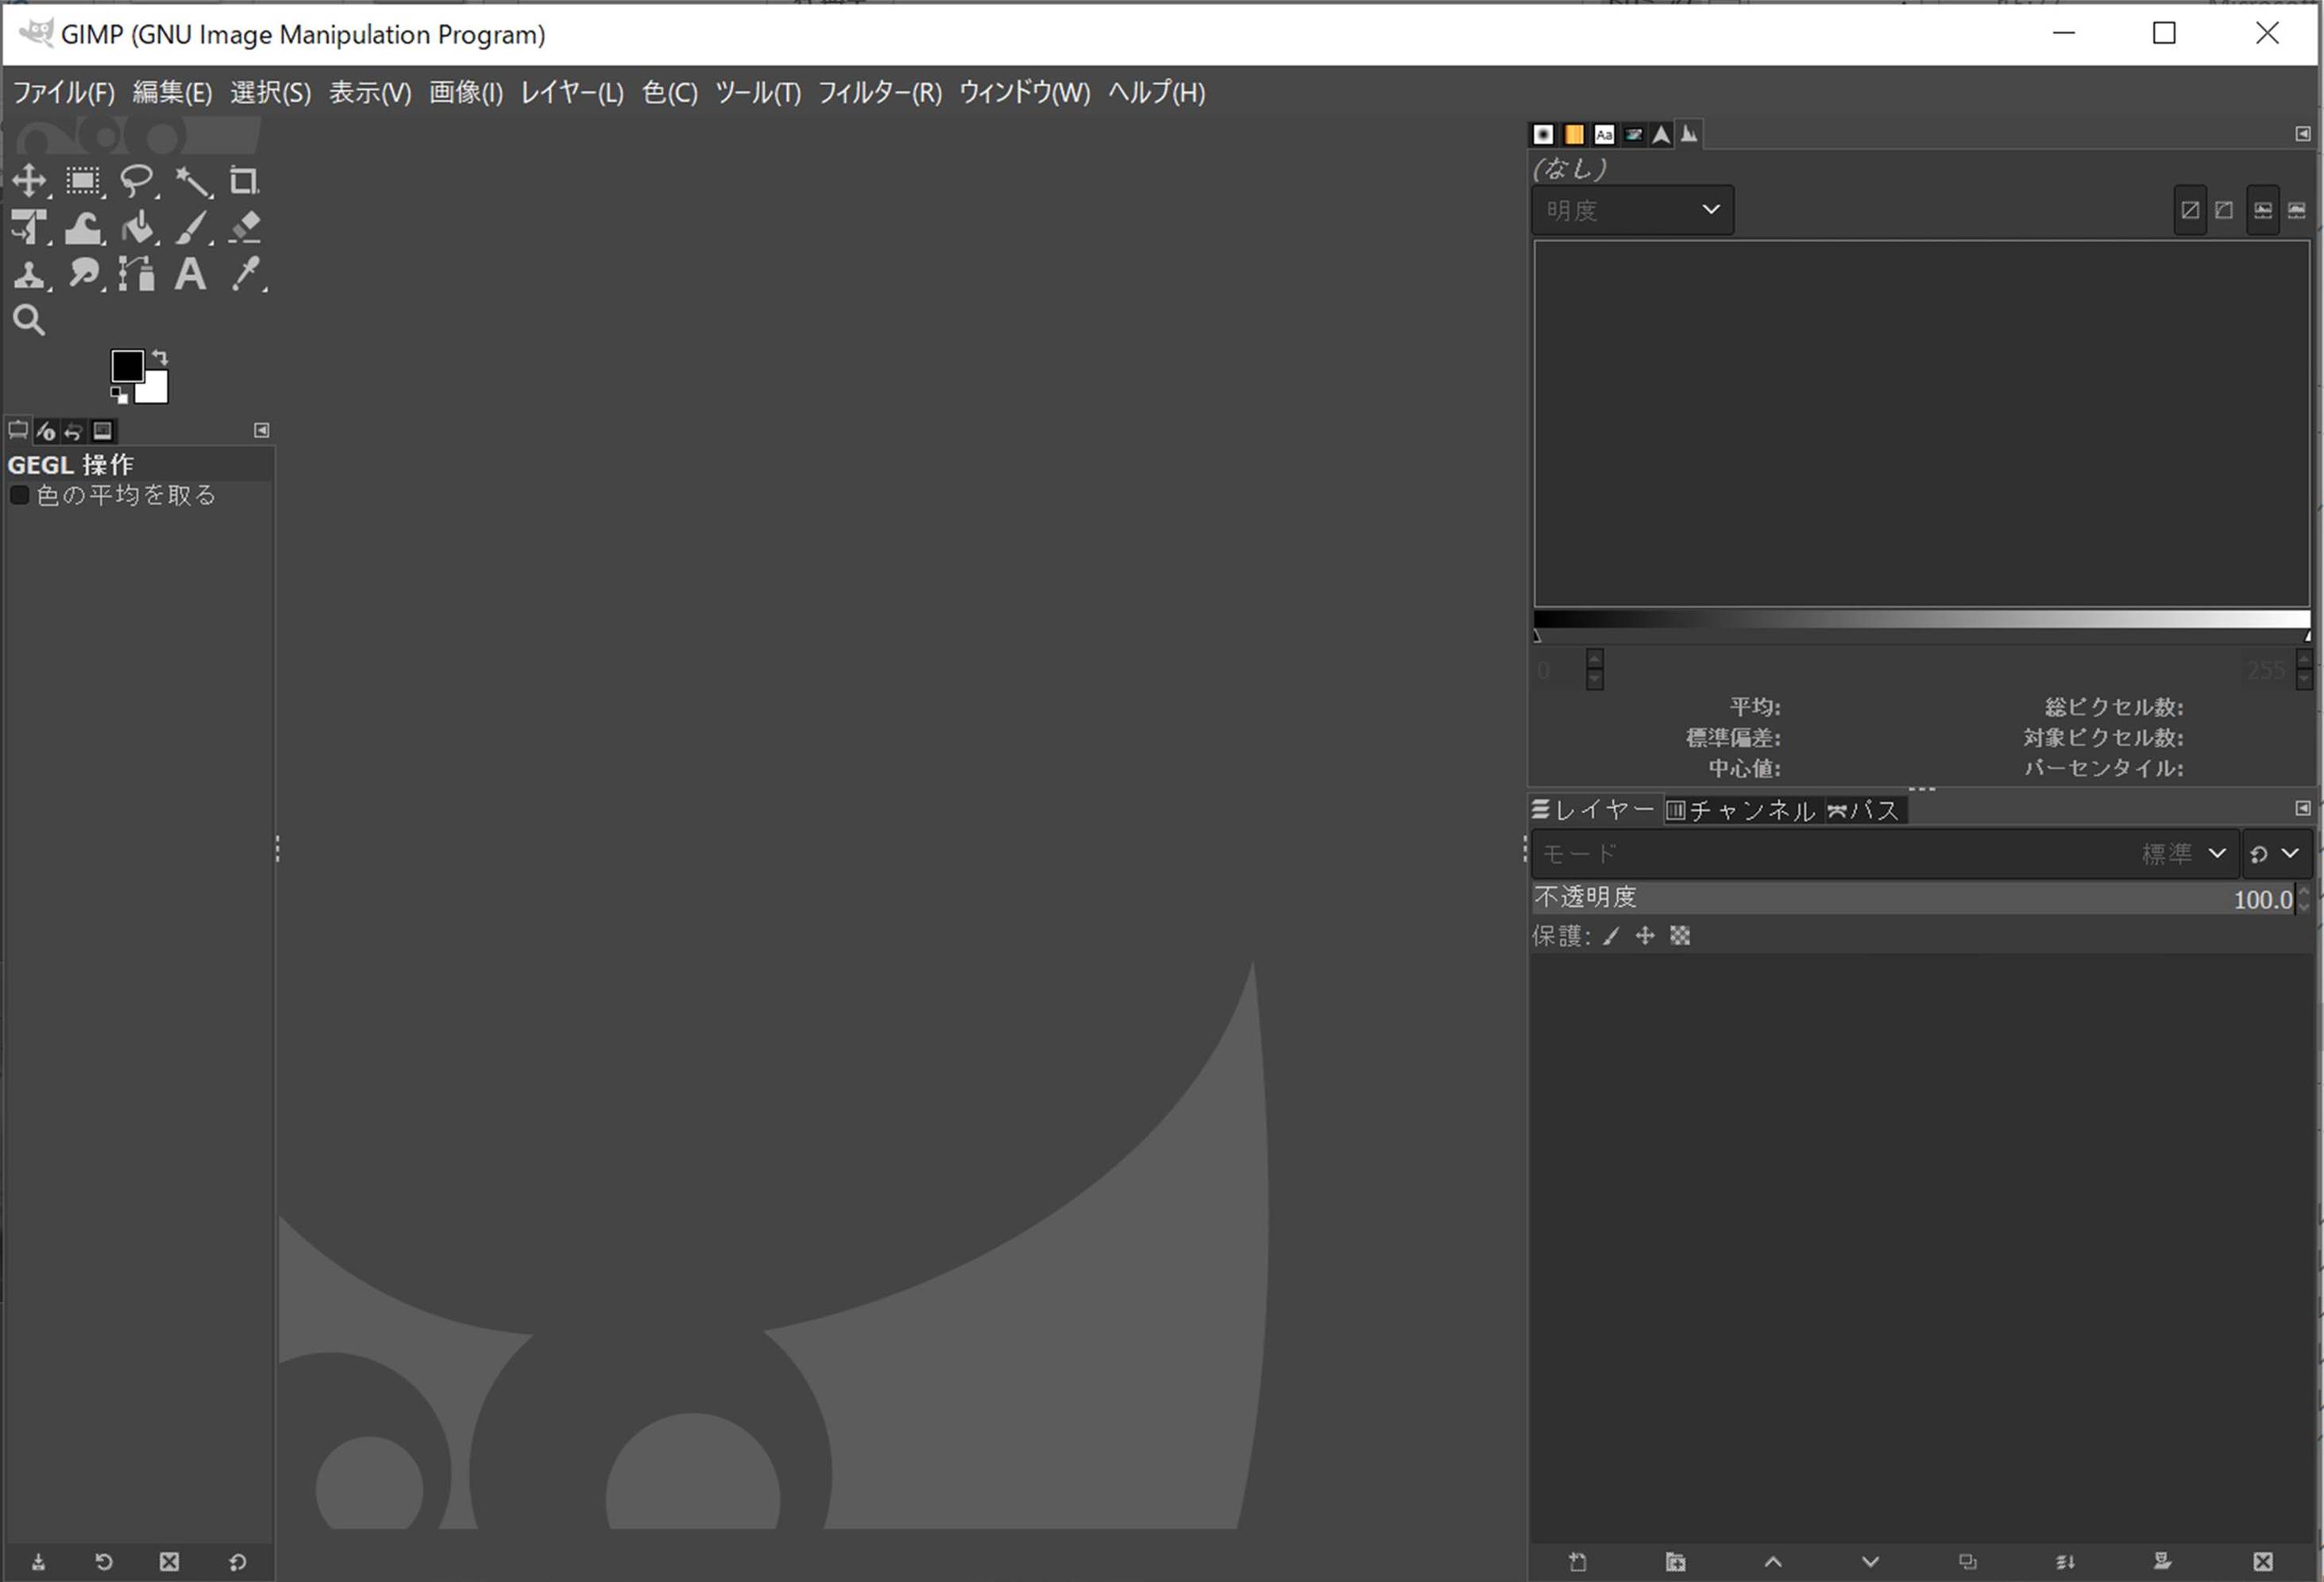Select the Move tool
This screenshot has height=1582, width=2324.
tap(28, 181)
